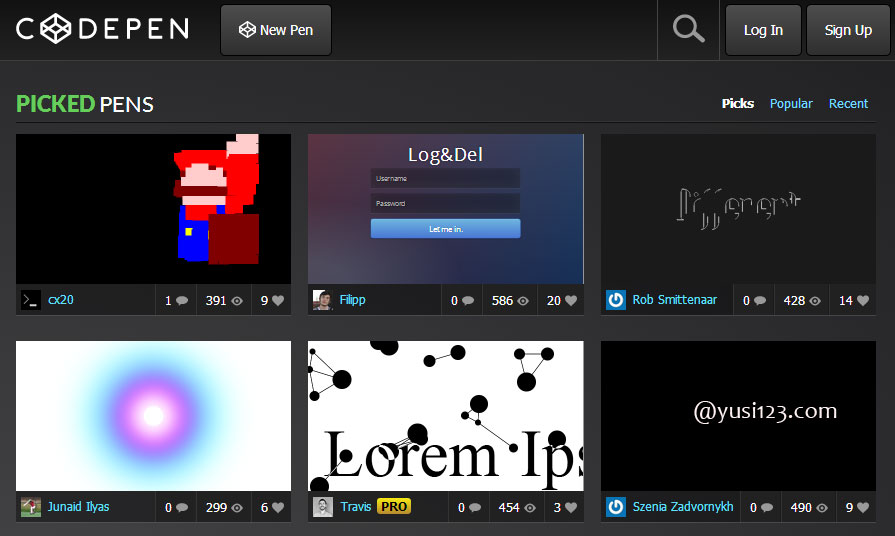
Task: Open the glowing gradient orb pen thumbnail
Action: [154, 416]
